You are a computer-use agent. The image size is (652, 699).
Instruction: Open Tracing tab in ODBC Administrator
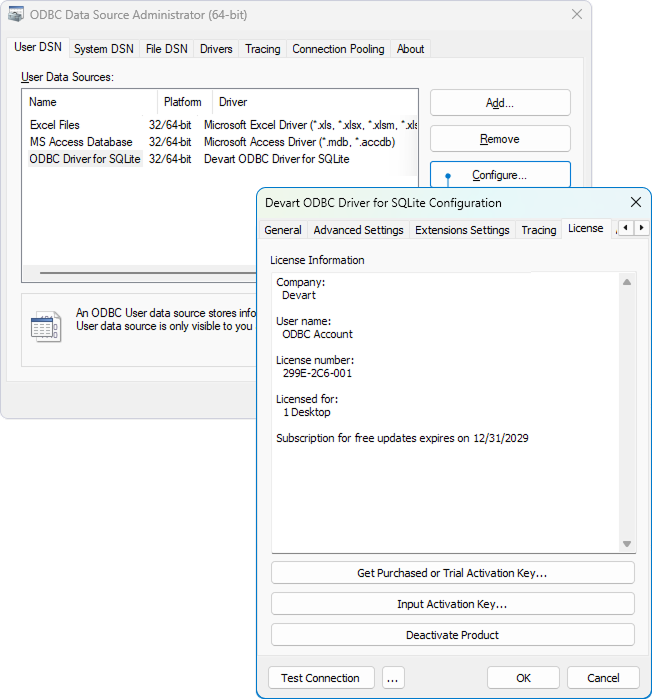[262, 49]
